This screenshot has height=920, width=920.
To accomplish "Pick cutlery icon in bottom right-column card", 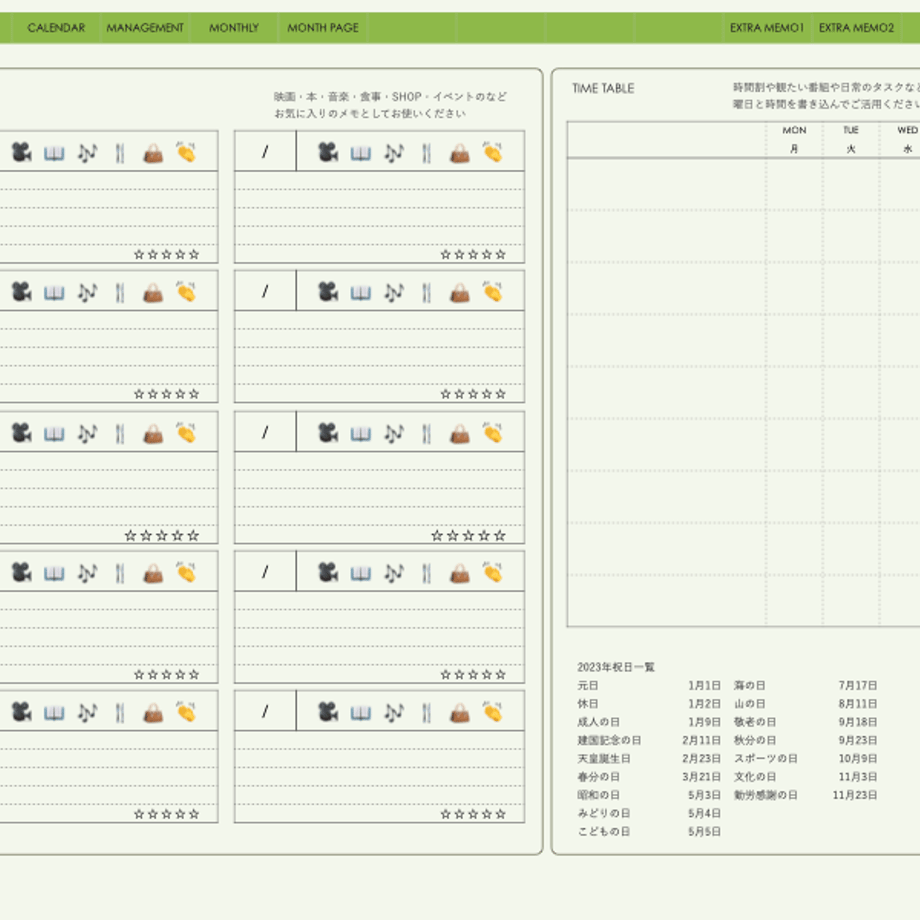I will click(x=427, y=713).
